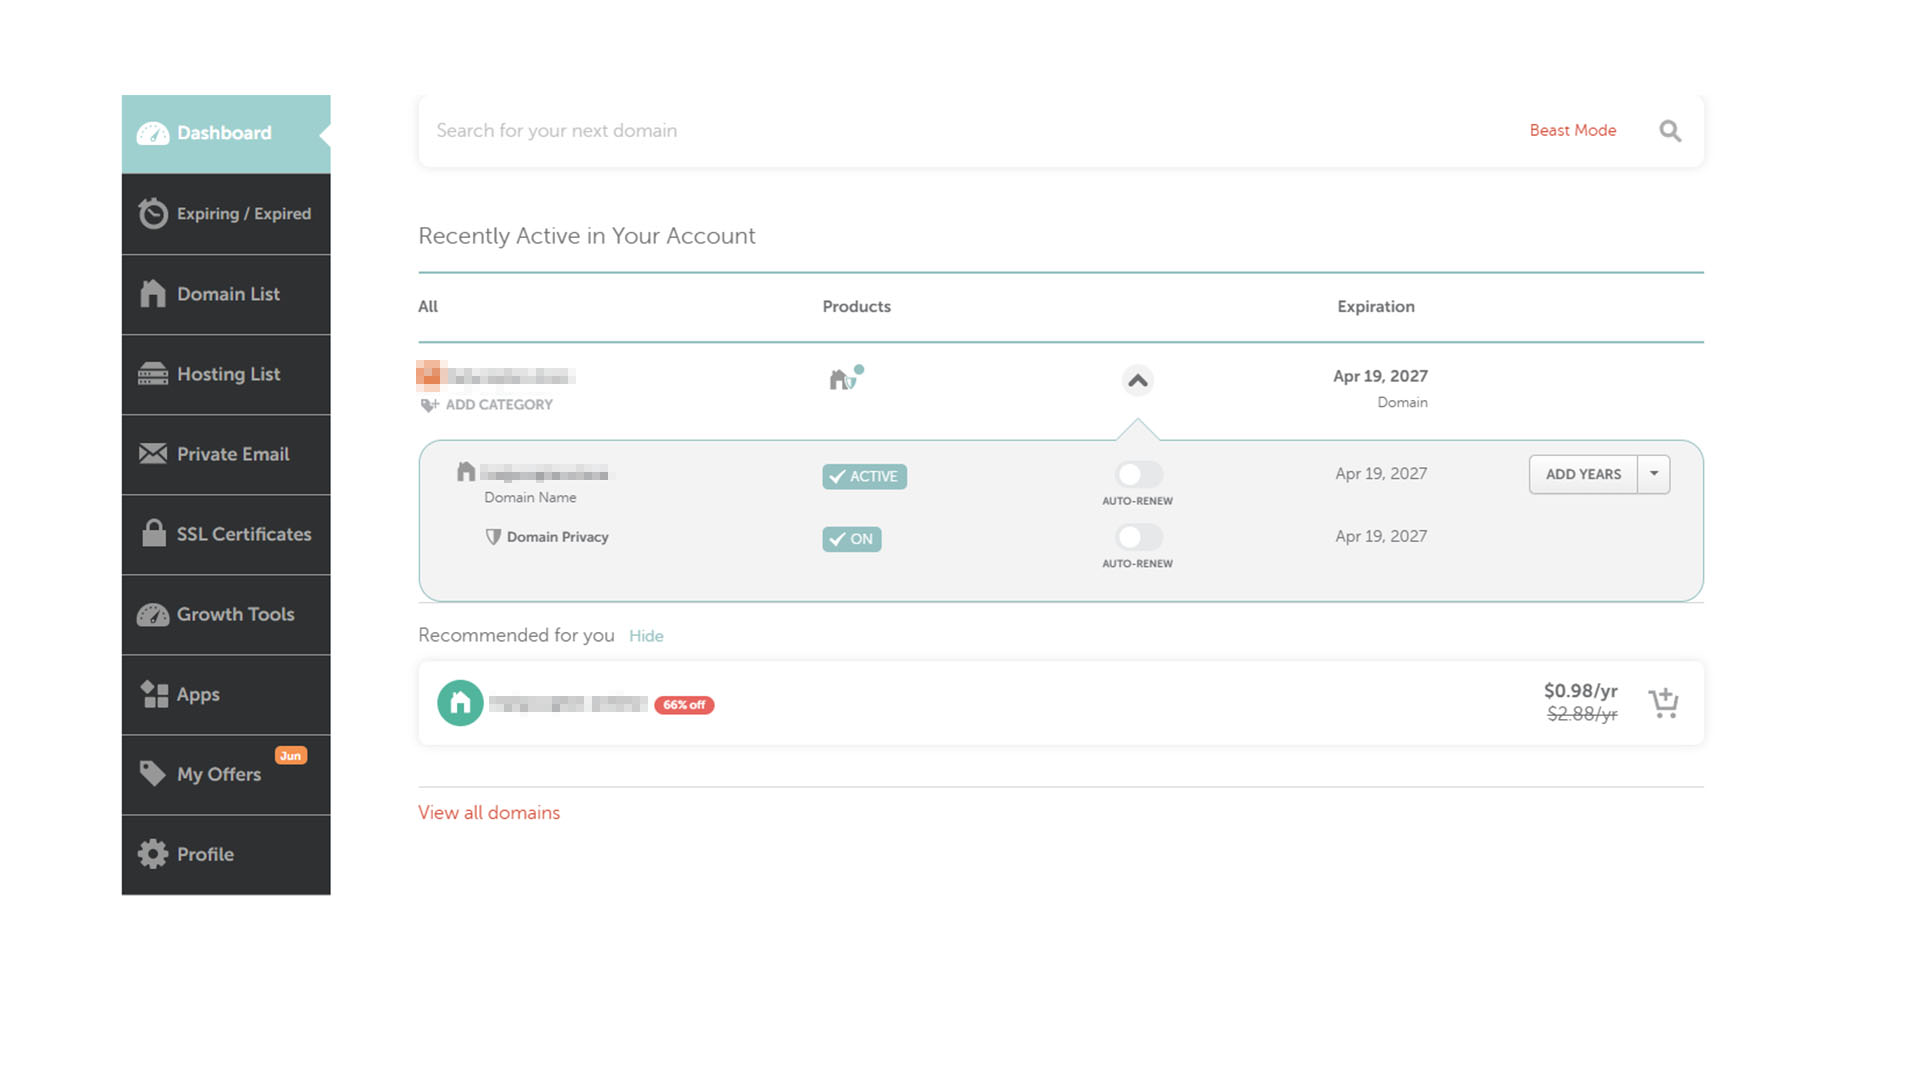This screenshot has width=1920, height=1080.
Task: Click ADD CATEGORY label
Action: click(x=499, y=405)
